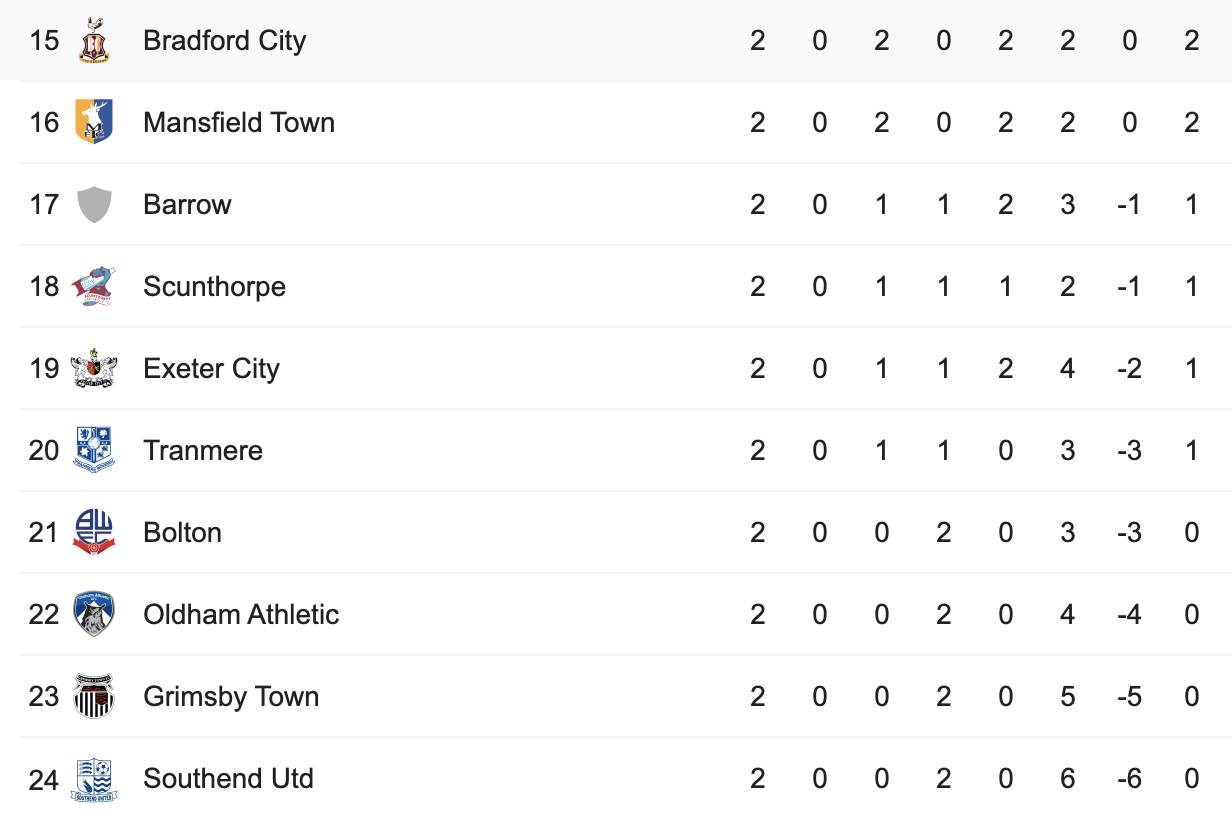Click the Mansfield Town club crest
This screenshot has width=1232, height=828.
[94, 122]
